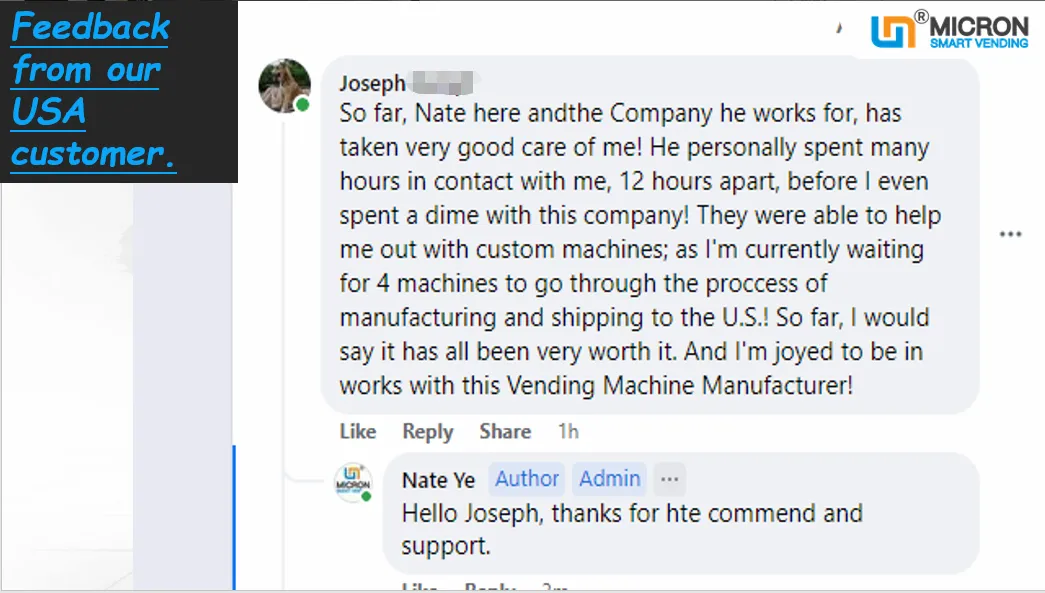This screenshot has width=1045, height=593.
Task: Click the blue vertical bar on left edge
Action: pyautogui.click(x=234, y=518)
